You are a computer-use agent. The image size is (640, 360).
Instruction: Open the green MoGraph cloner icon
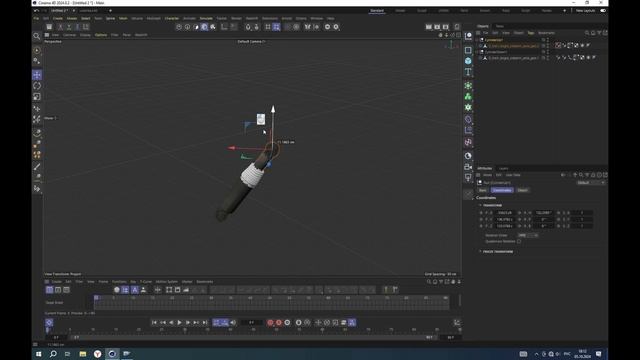468,97
